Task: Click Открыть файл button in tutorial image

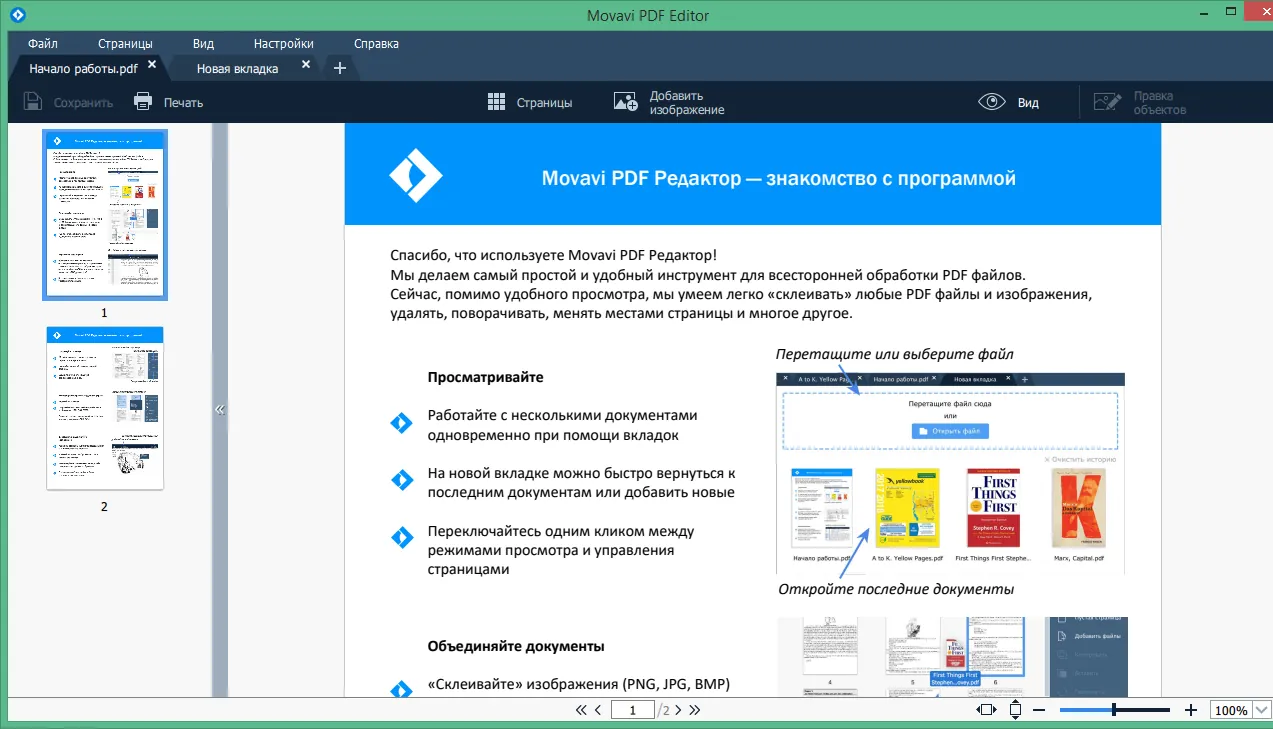Action: (950, 431)
